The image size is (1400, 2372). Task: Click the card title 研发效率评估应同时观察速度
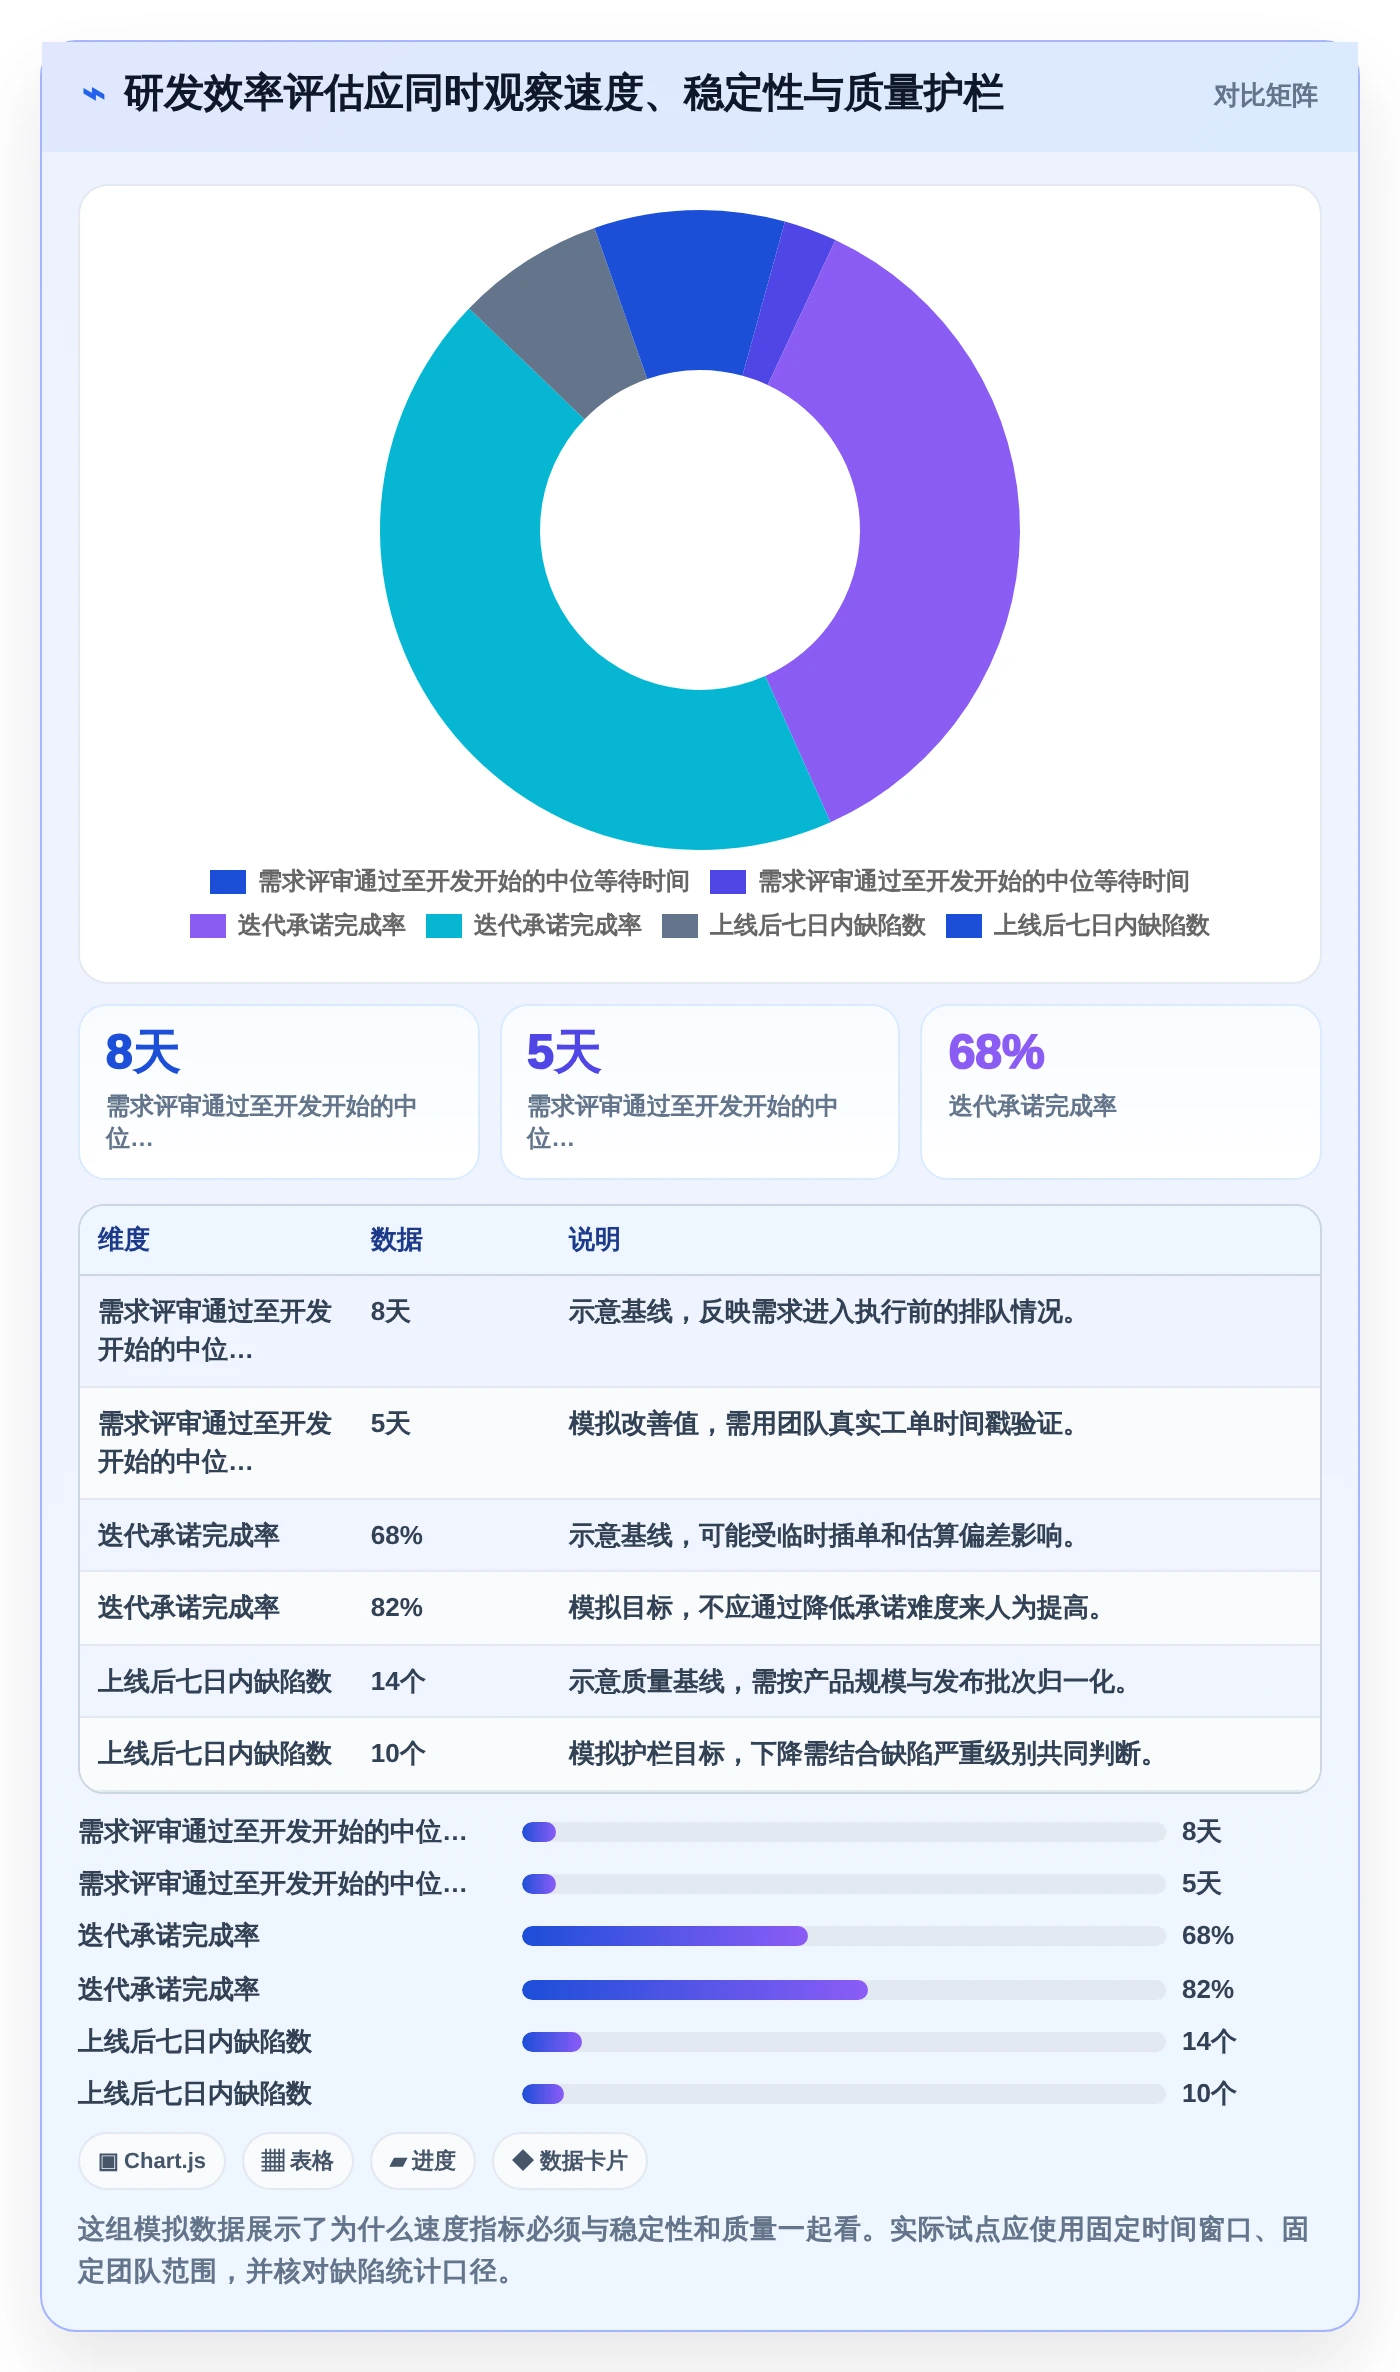coord(563,94)
